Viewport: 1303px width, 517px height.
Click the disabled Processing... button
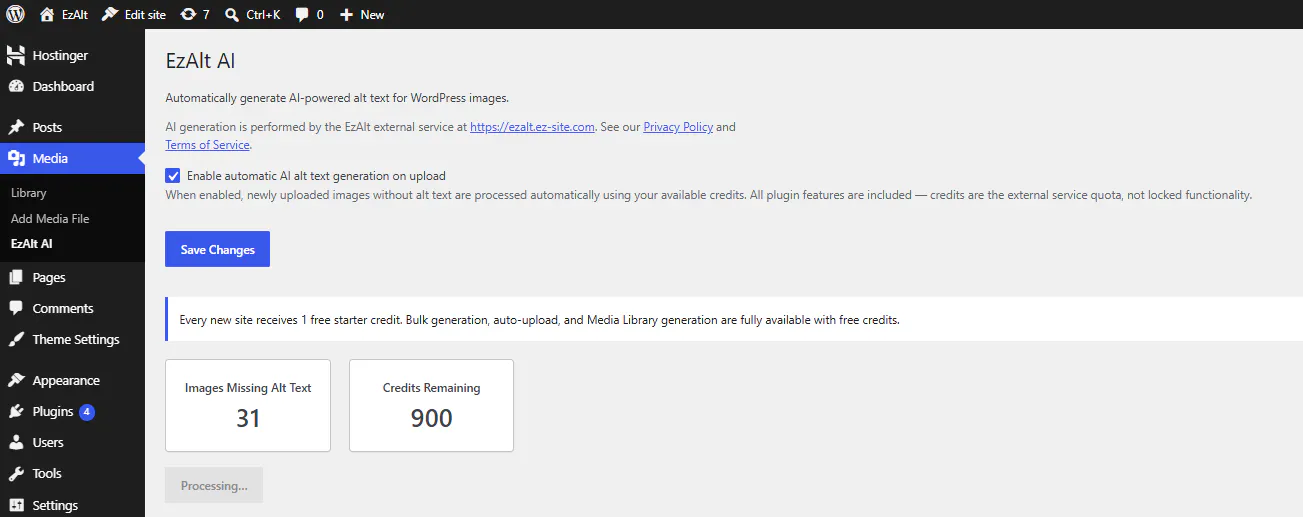214,485
